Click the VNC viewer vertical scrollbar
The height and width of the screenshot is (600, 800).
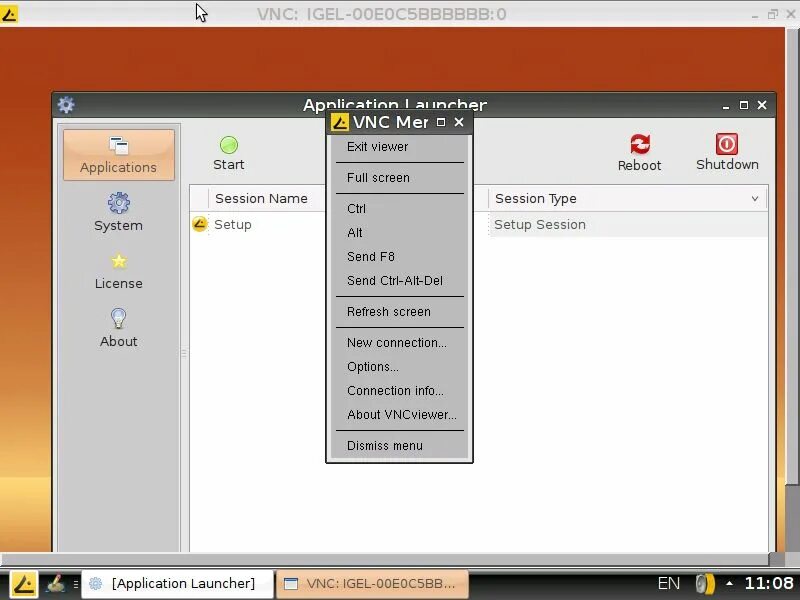coord(792,255)
